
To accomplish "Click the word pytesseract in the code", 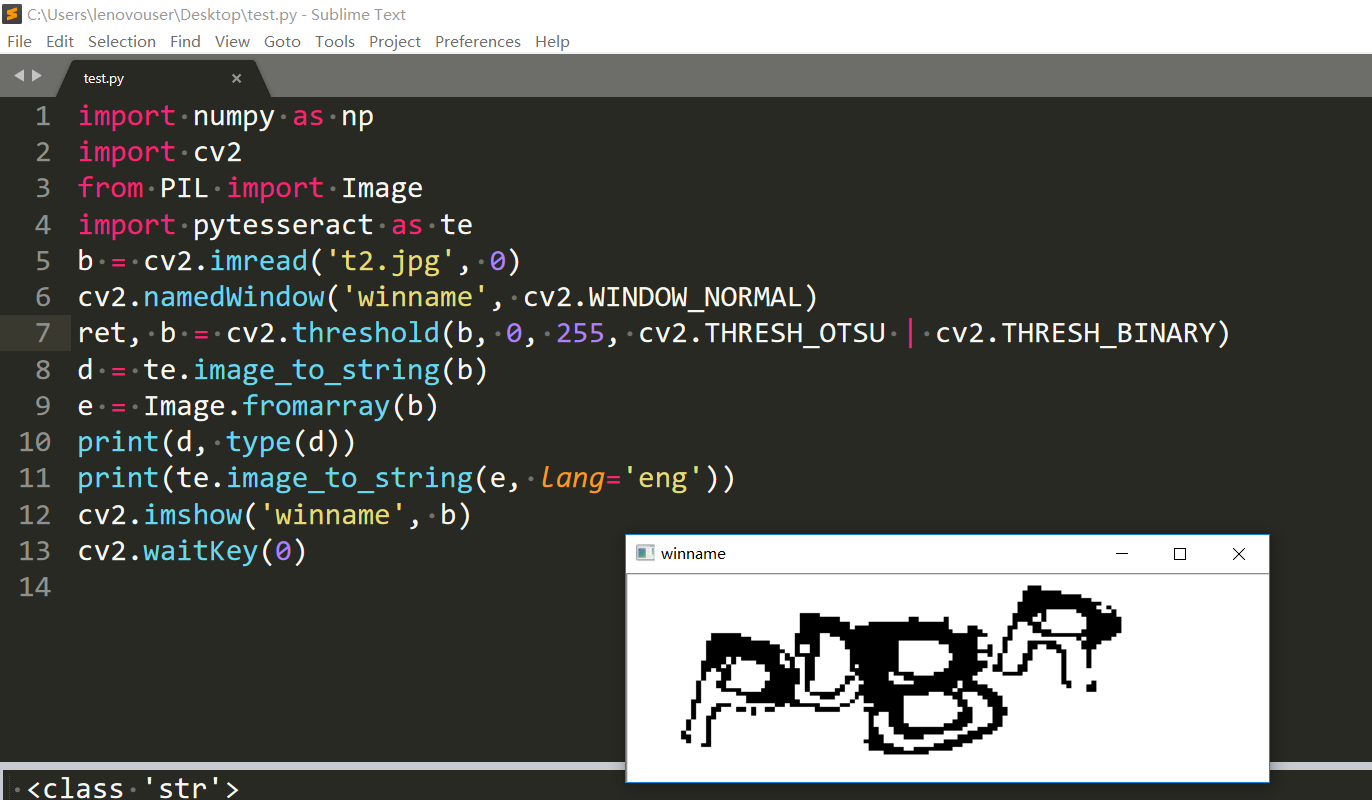I will point(283,226).
